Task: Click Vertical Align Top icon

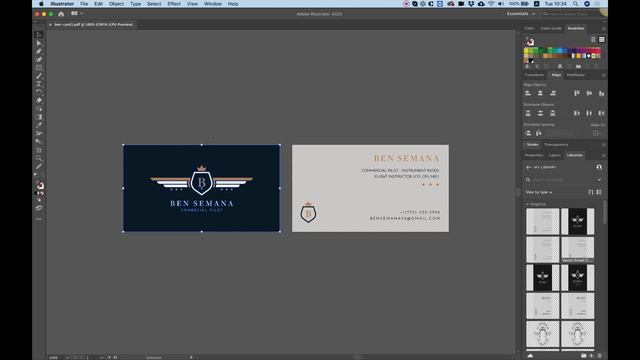Action: (577, 93)
